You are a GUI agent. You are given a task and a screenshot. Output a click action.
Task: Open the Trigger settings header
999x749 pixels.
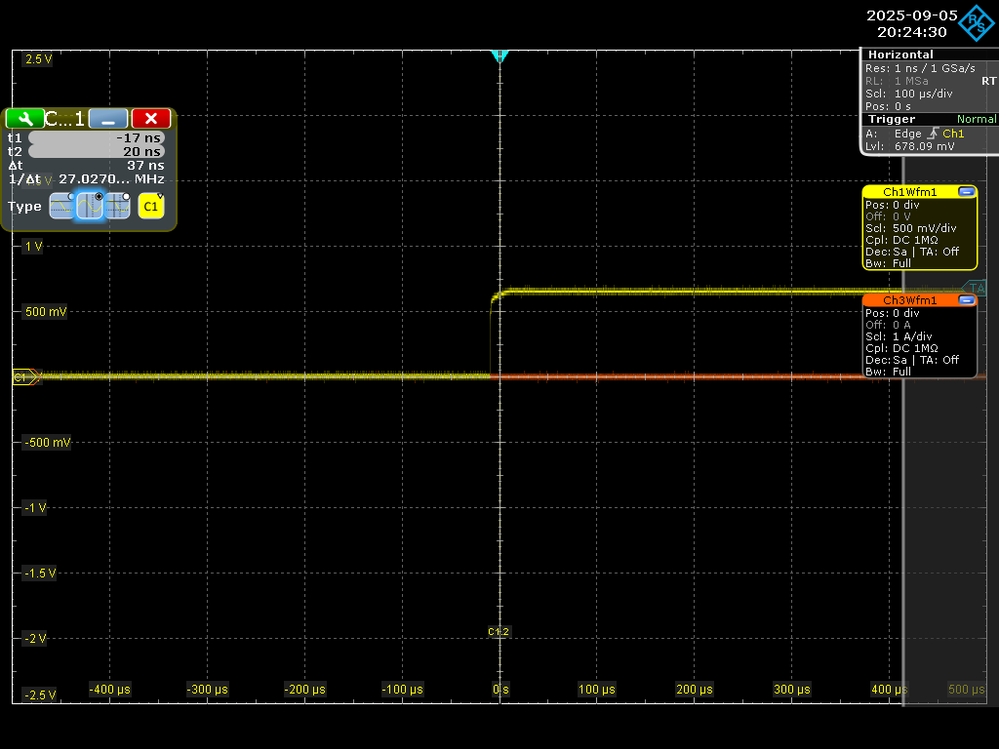(x=891, y=119)
